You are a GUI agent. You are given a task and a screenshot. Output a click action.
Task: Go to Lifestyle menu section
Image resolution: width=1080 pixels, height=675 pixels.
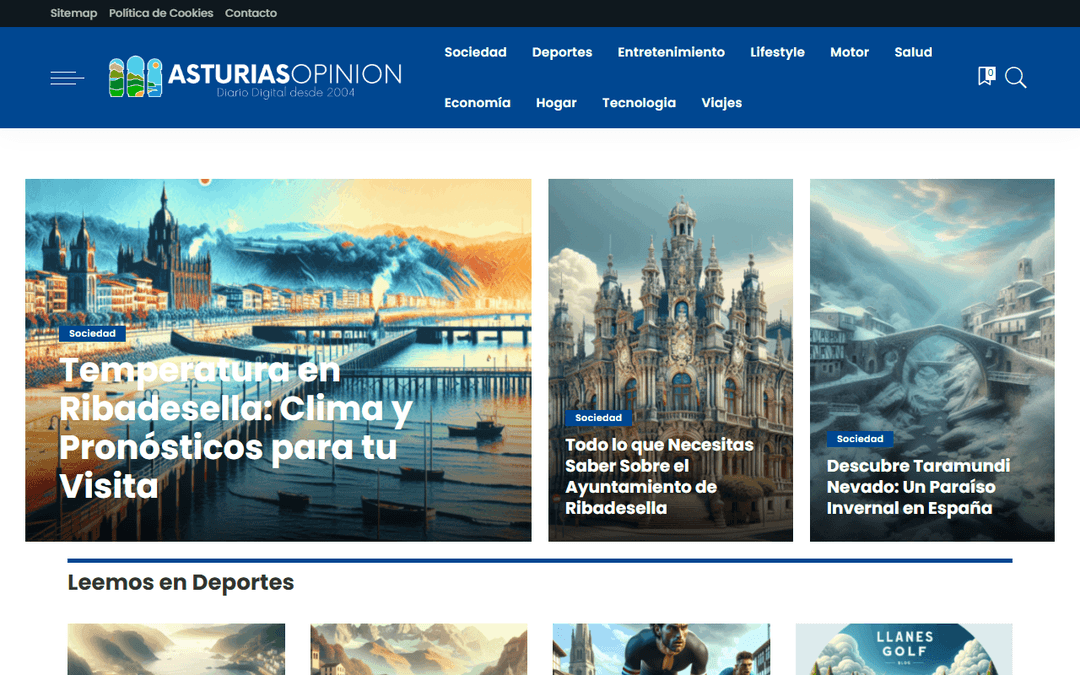tap(777, 52)
